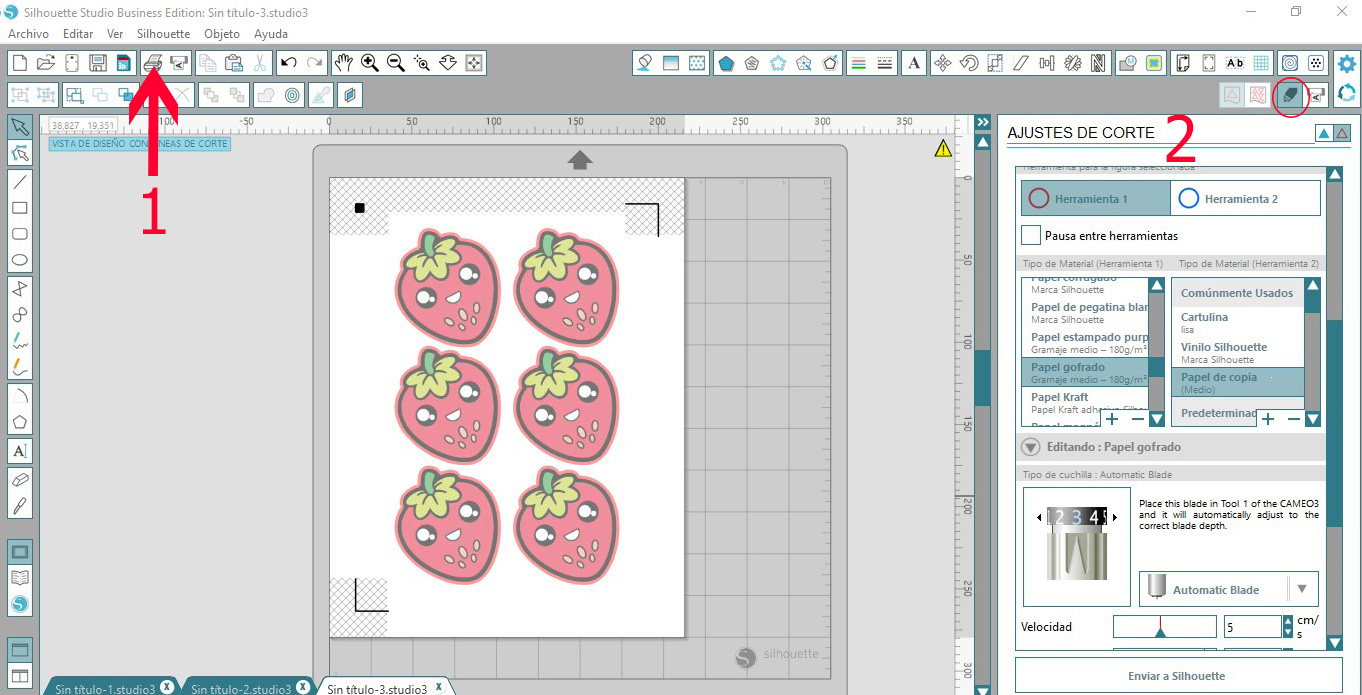Screen dimensions: 1362x695
Task: Pick the Knife tool in left toolbar
Action: coord(20,505)
